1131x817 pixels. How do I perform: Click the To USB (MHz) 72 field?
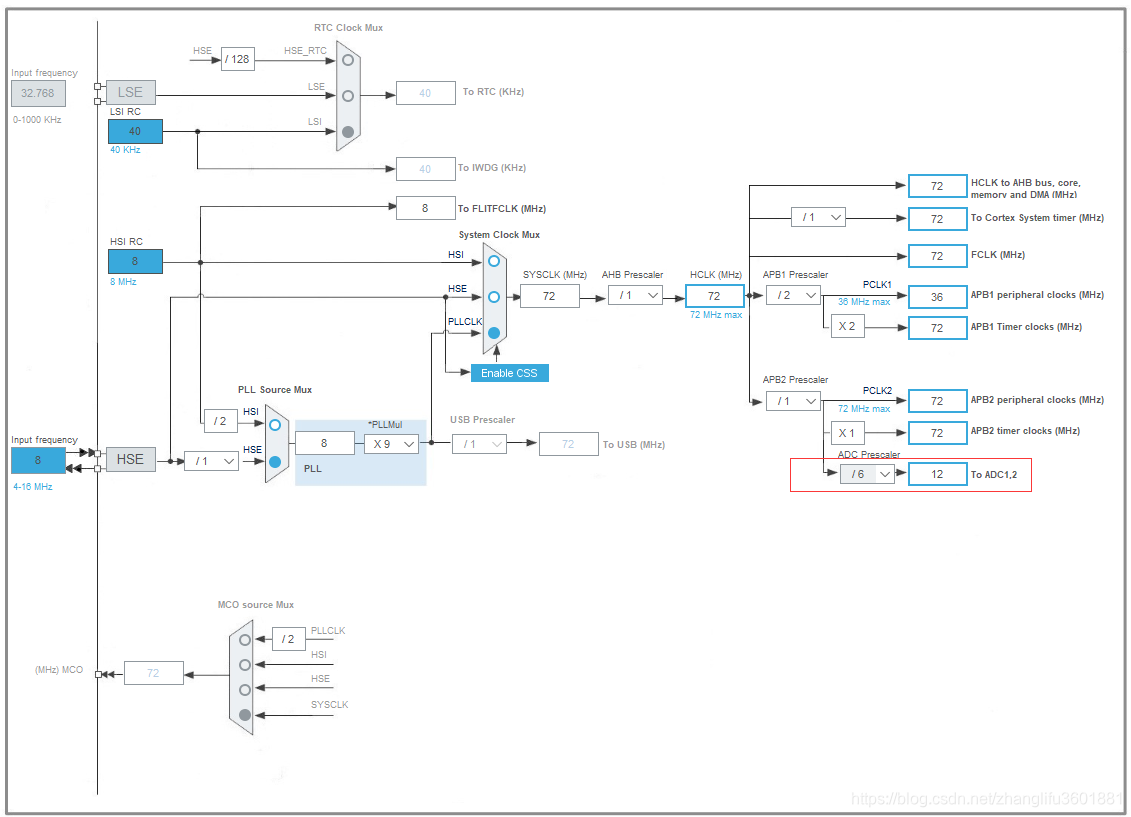pyautogui.click(x=568, y=443)
